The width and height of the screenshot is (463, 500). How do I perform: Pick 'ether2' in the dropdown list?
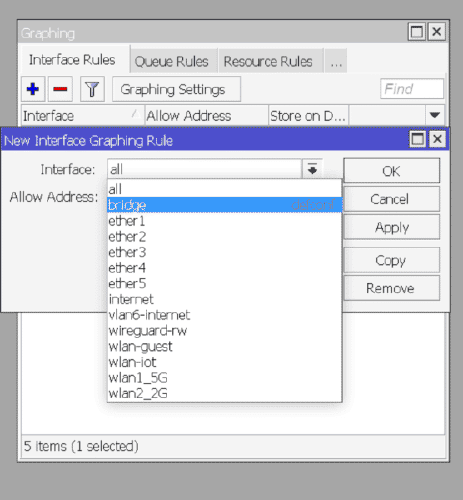[x=224, y=236]
